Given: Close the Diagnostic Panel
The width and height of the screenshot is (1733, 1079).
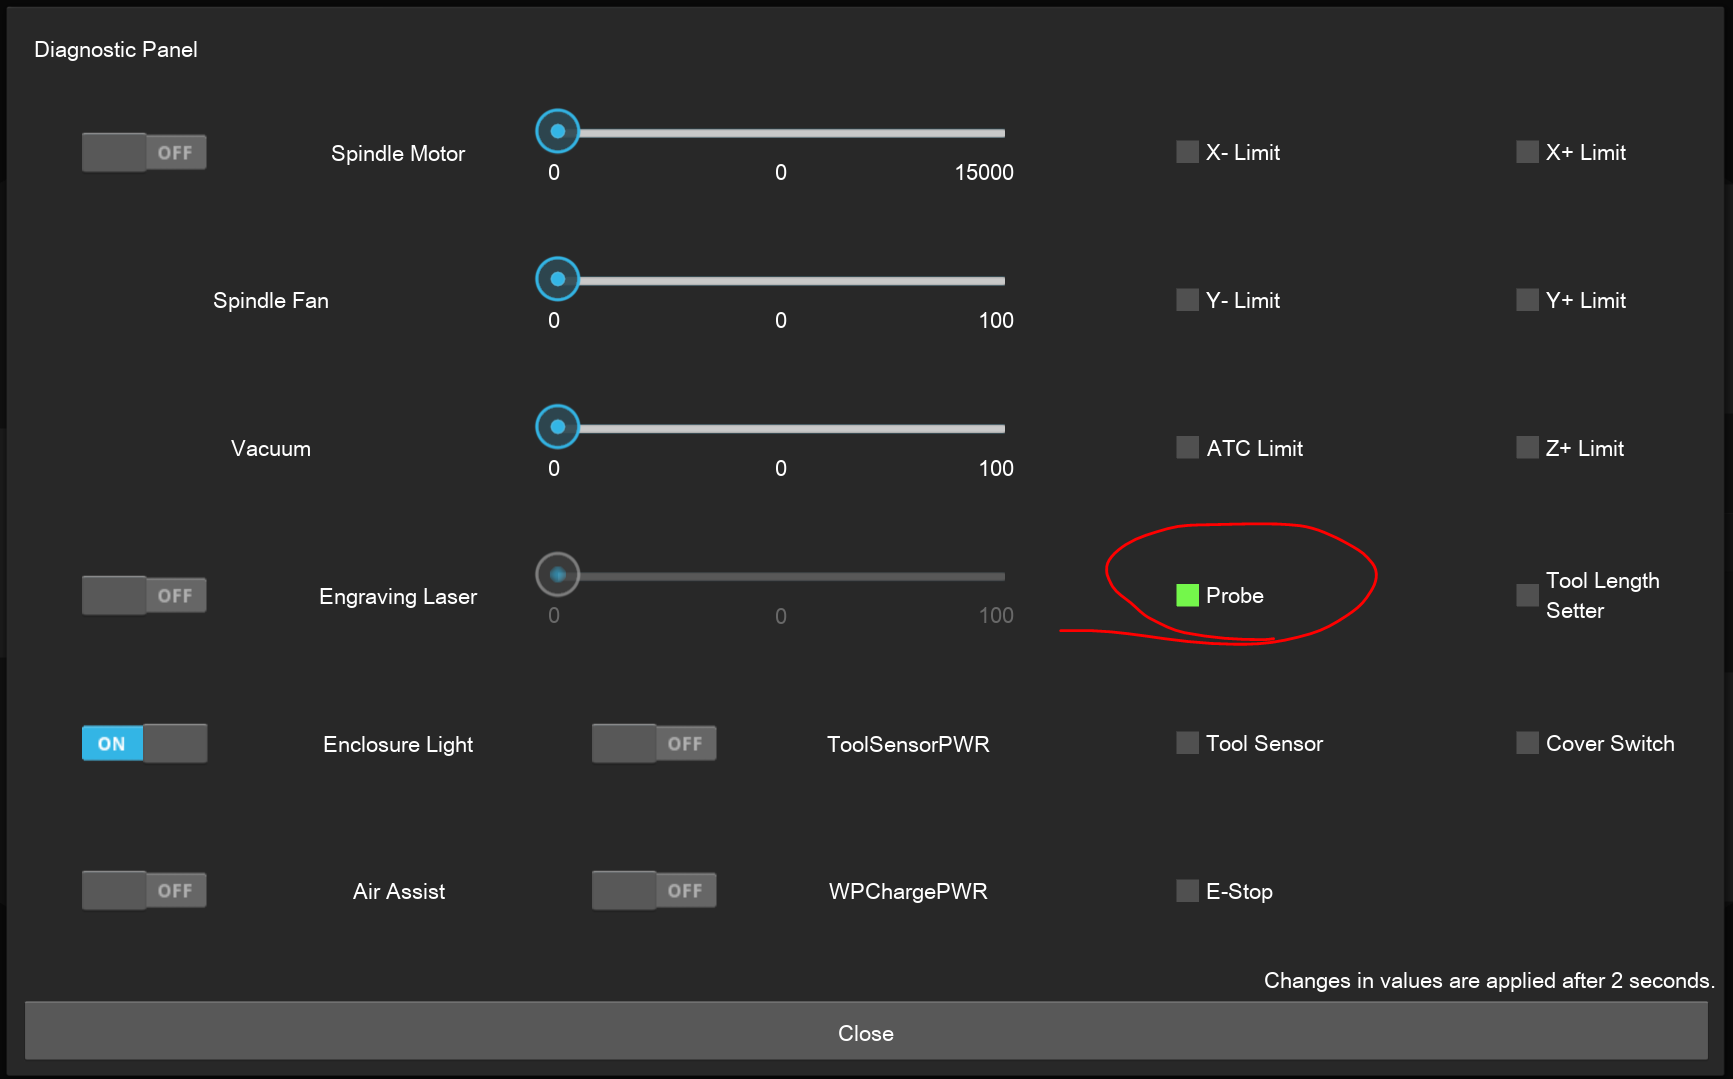Looking at the screenshot, I should click(x=866, y=1032).
